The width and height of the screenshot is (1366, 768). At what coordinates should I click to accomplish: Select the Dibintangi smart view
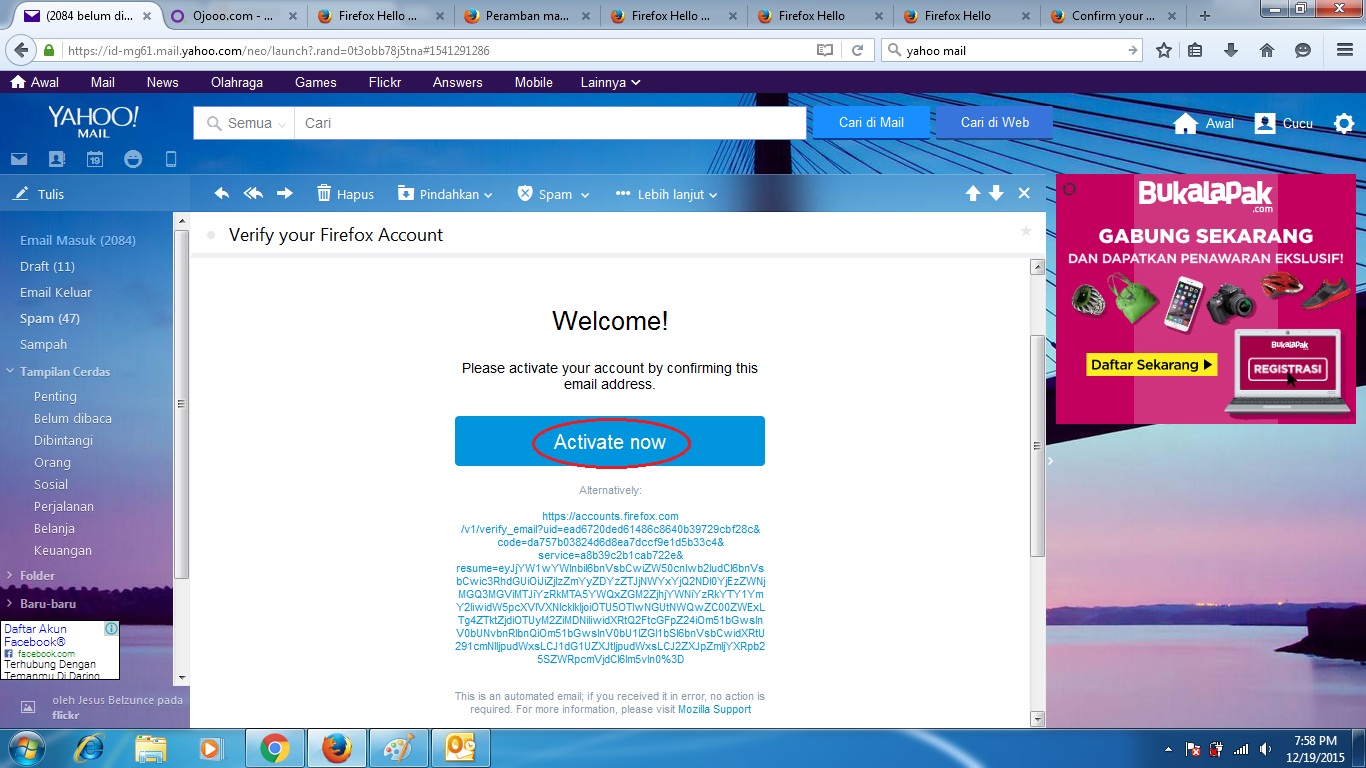63,440
